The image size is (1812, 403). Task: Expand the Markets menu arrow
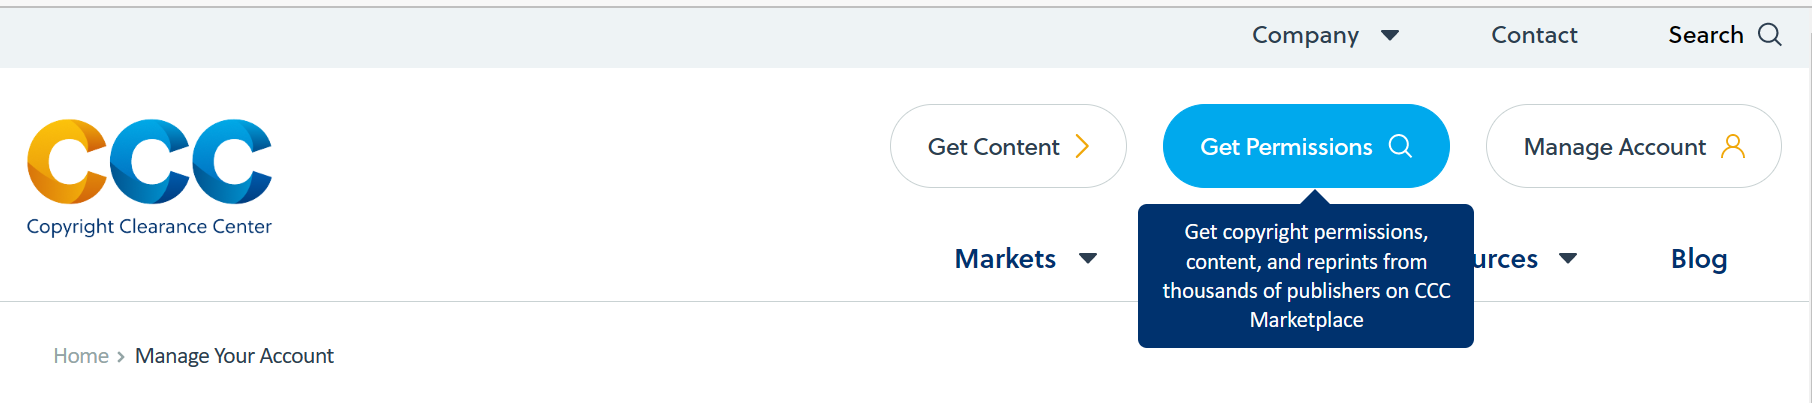pyautogui.click(x=1088, y=259)
